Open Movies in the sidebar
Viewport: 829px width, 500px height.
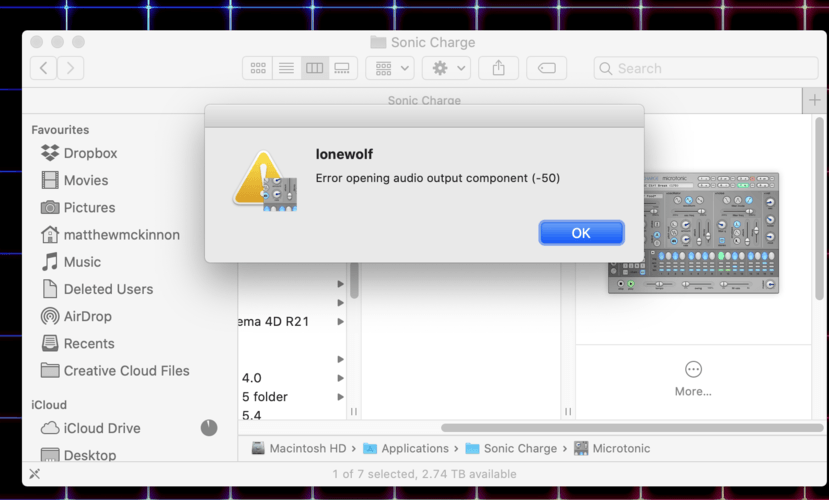pos(86,180)
